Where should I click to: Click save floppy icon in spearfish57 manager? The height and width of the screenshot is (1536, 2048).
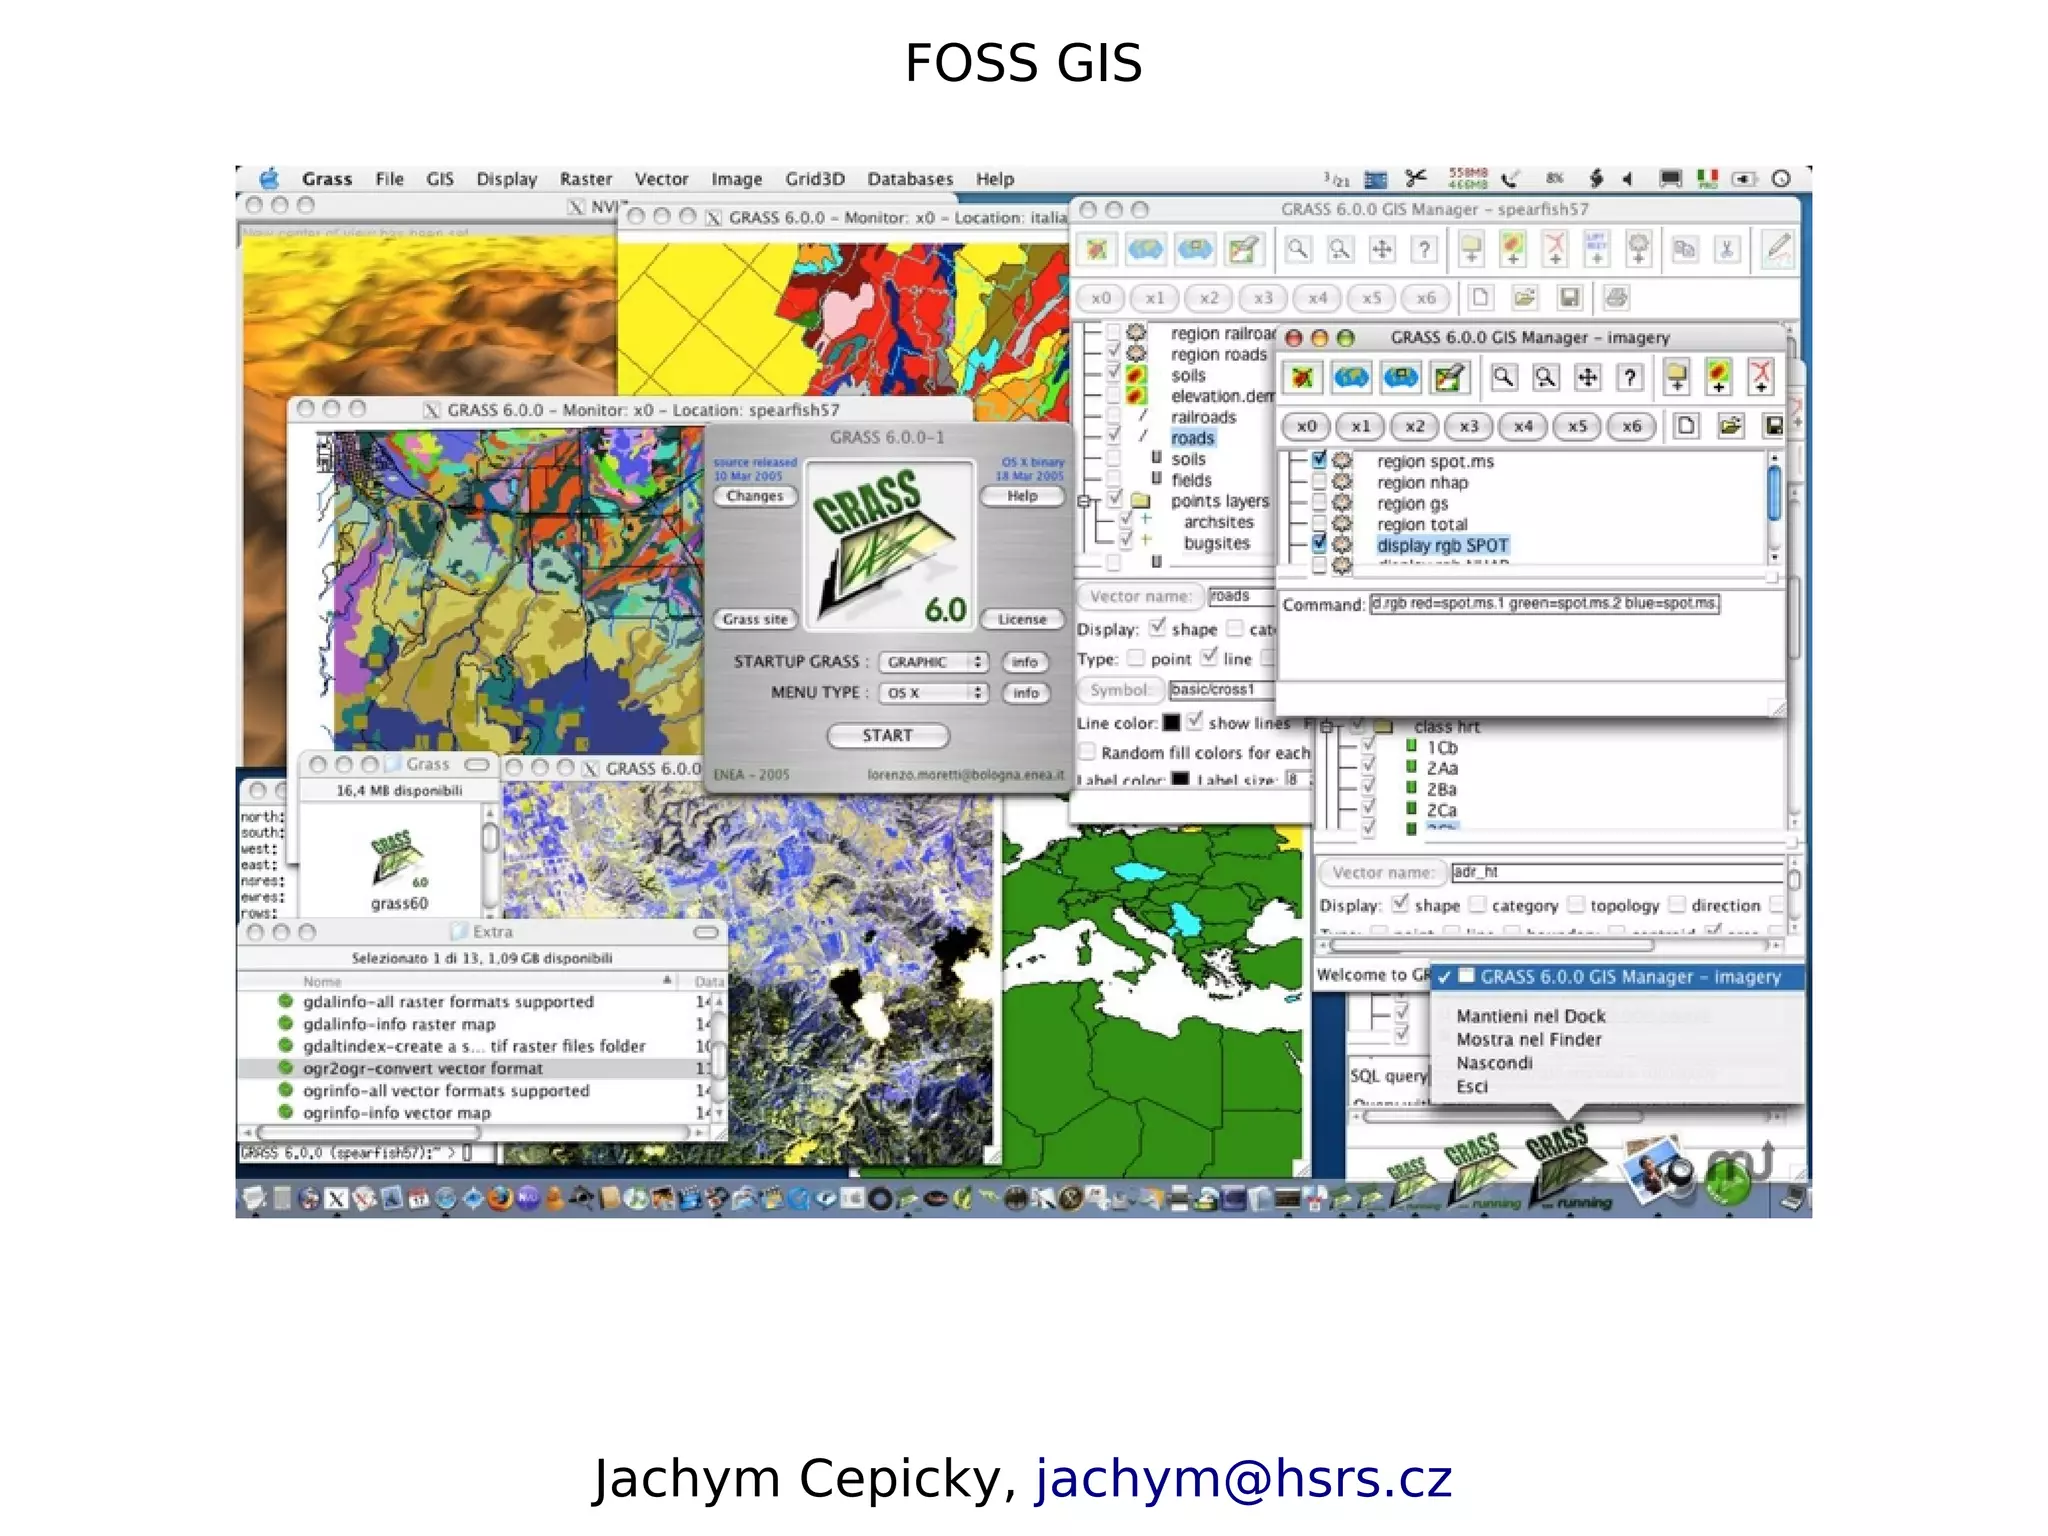click(1570, 297)
